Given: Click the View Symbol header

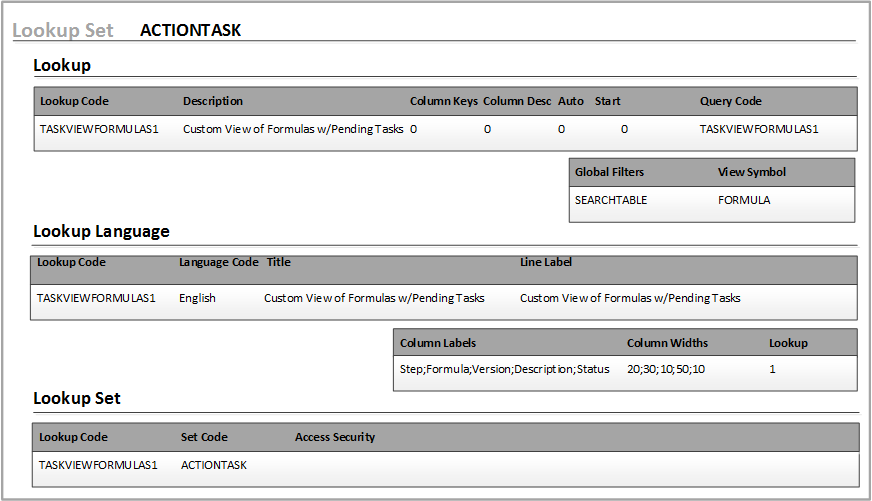Looking at the screenshot, I should coord(752,172).
